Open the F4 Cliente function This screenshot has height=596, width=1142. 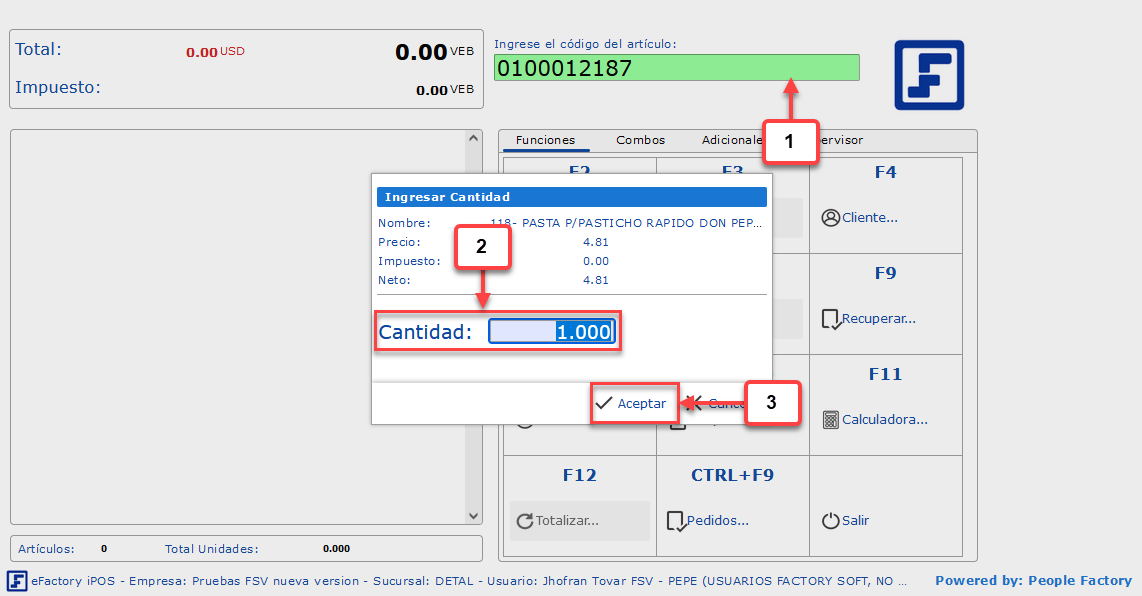click(x=886, y=205)
